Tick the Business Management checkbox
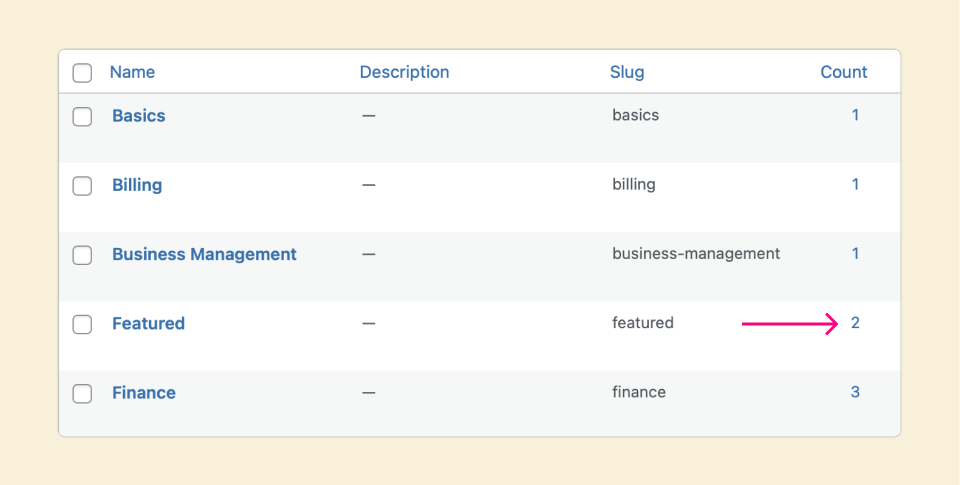960x485 pixels. click(82, 255)
